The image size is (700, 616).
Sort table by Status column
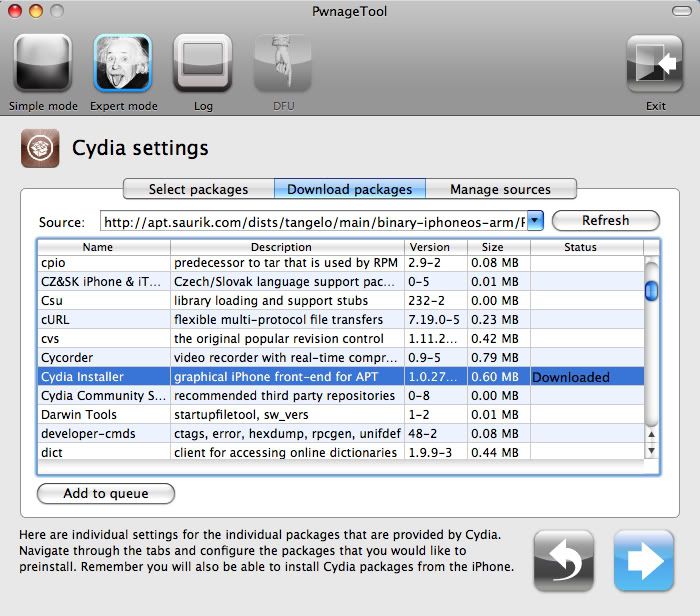point(587,247)
